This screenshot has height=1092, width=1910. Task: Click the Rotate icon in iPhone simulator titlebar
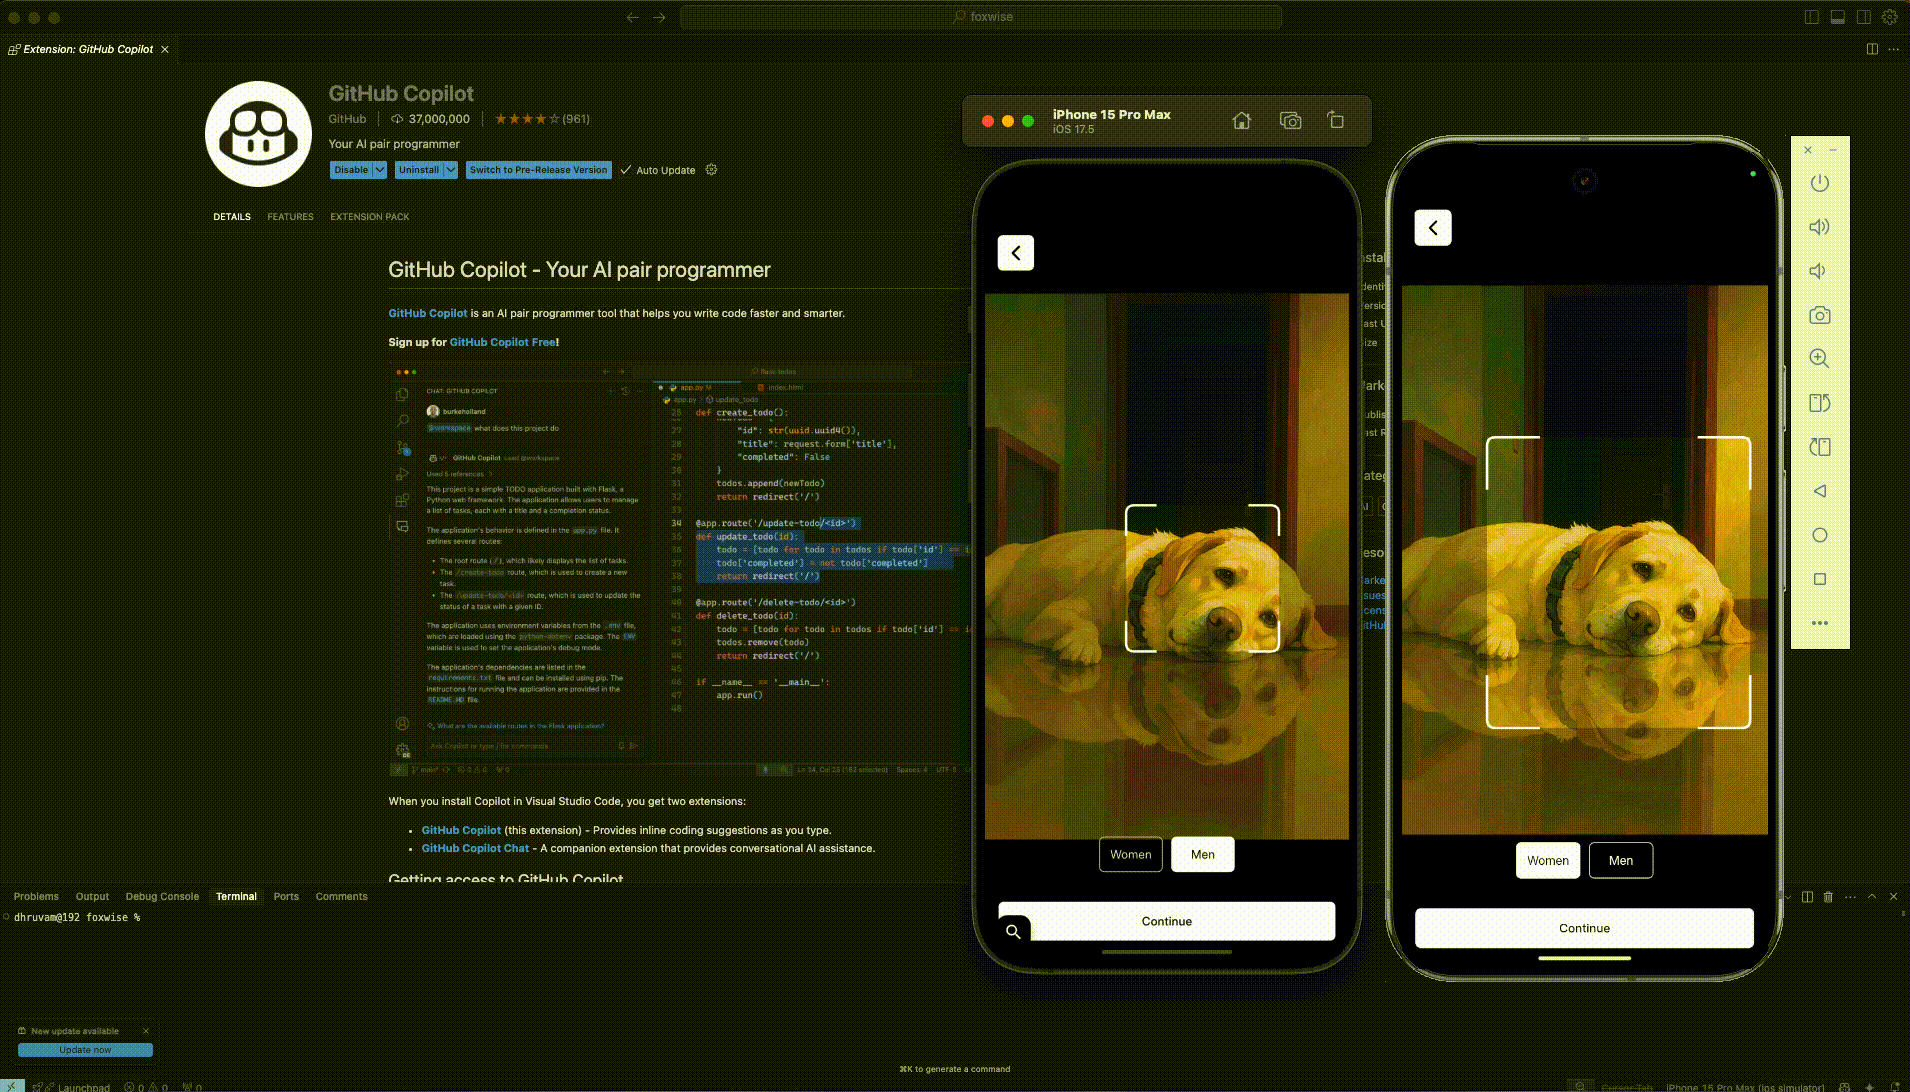(x=1336, y=121)
